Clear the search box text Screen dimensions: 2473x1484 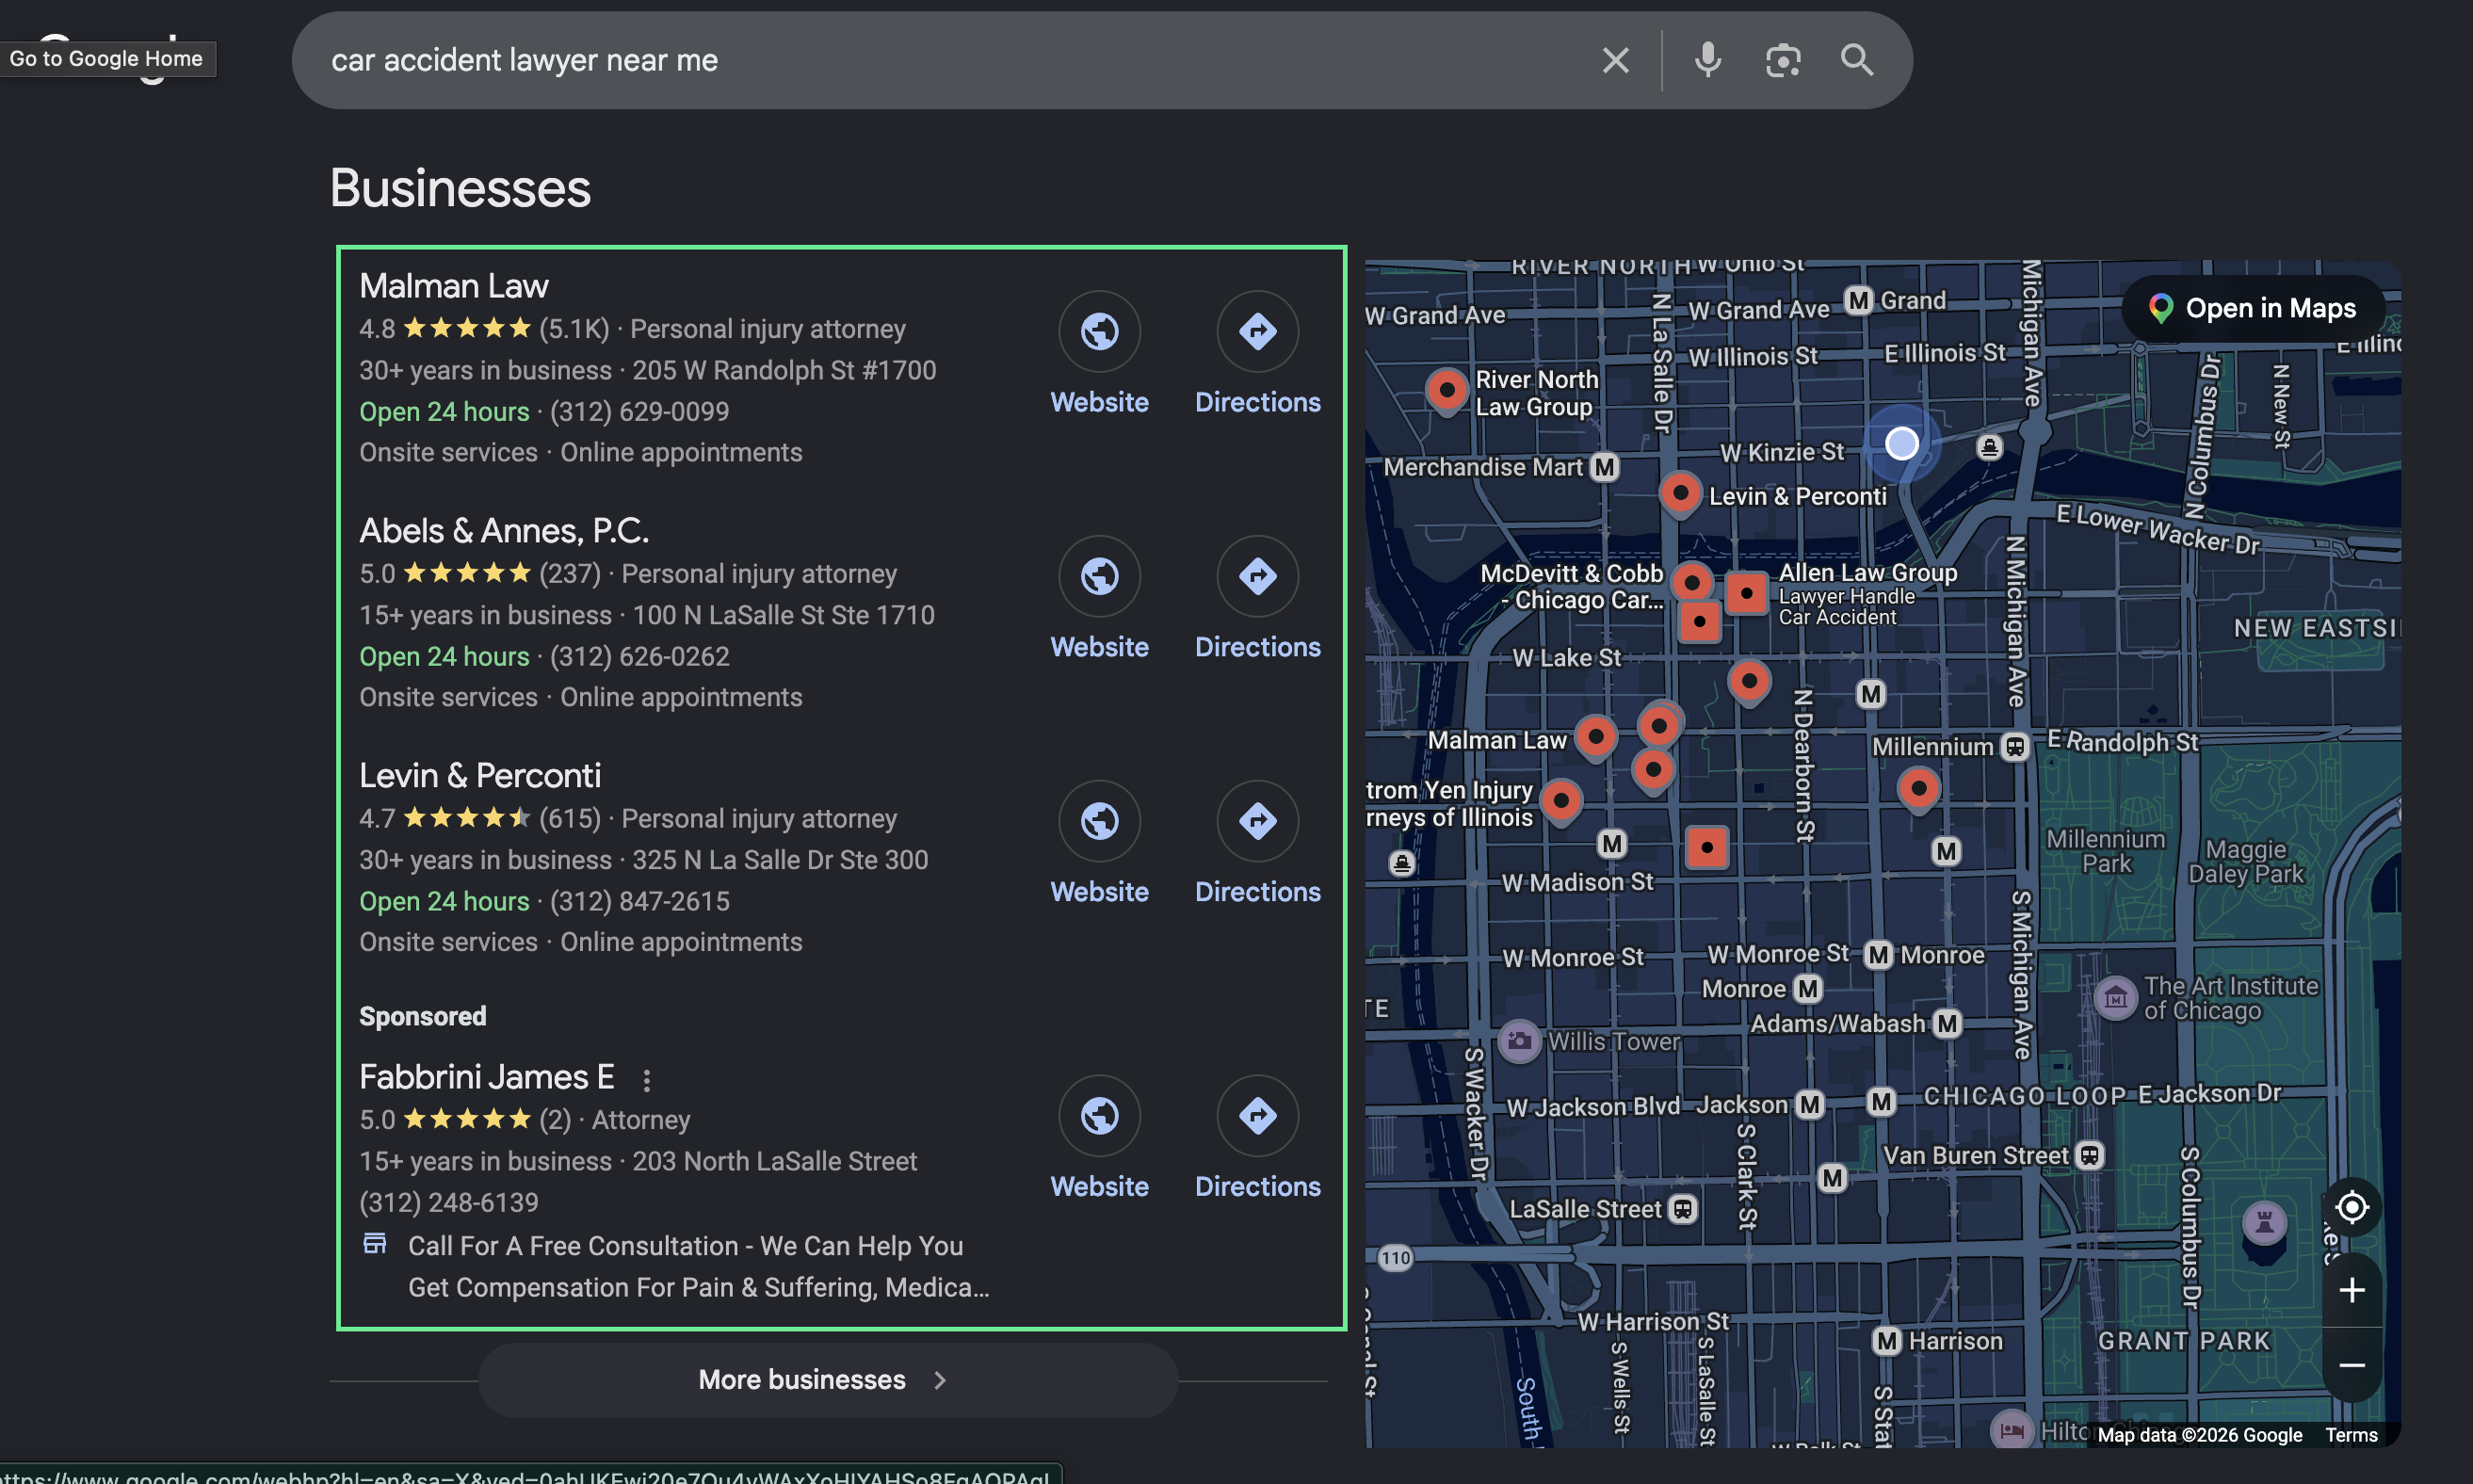click(x=1615, y=60)
